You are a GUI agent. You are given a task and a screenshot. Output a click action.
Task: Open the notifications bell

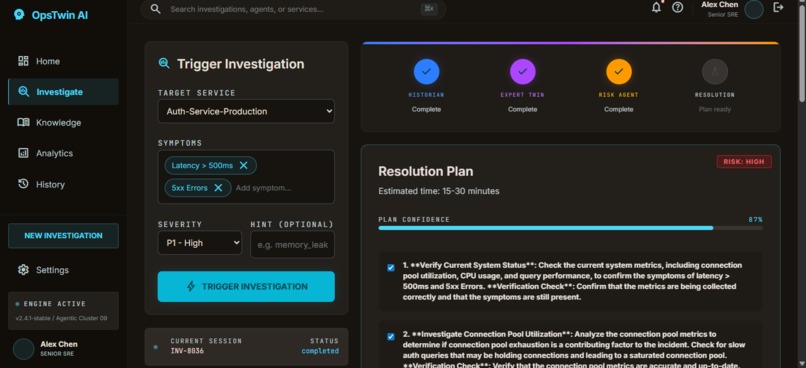[x=656, y=7]
